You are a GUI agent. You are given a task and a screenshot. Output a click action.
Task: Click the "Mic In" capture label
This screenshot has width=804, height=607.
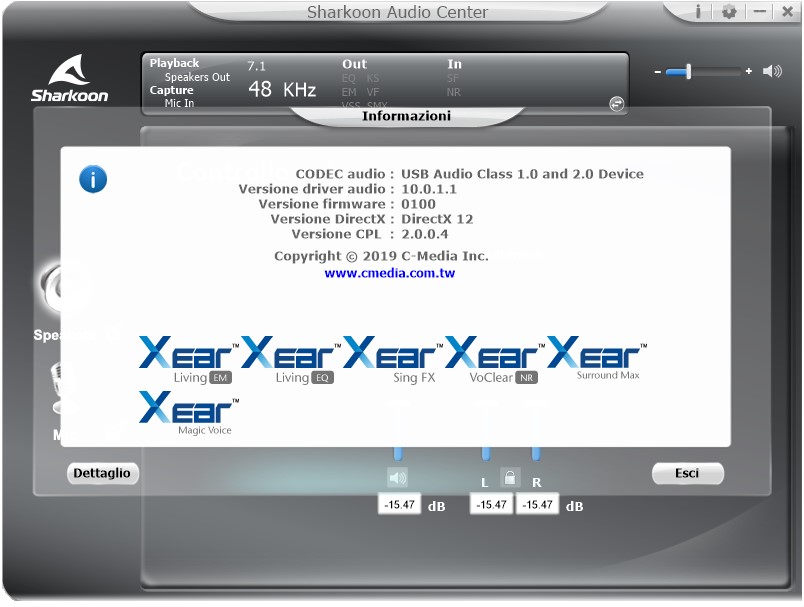click(179, 103)
